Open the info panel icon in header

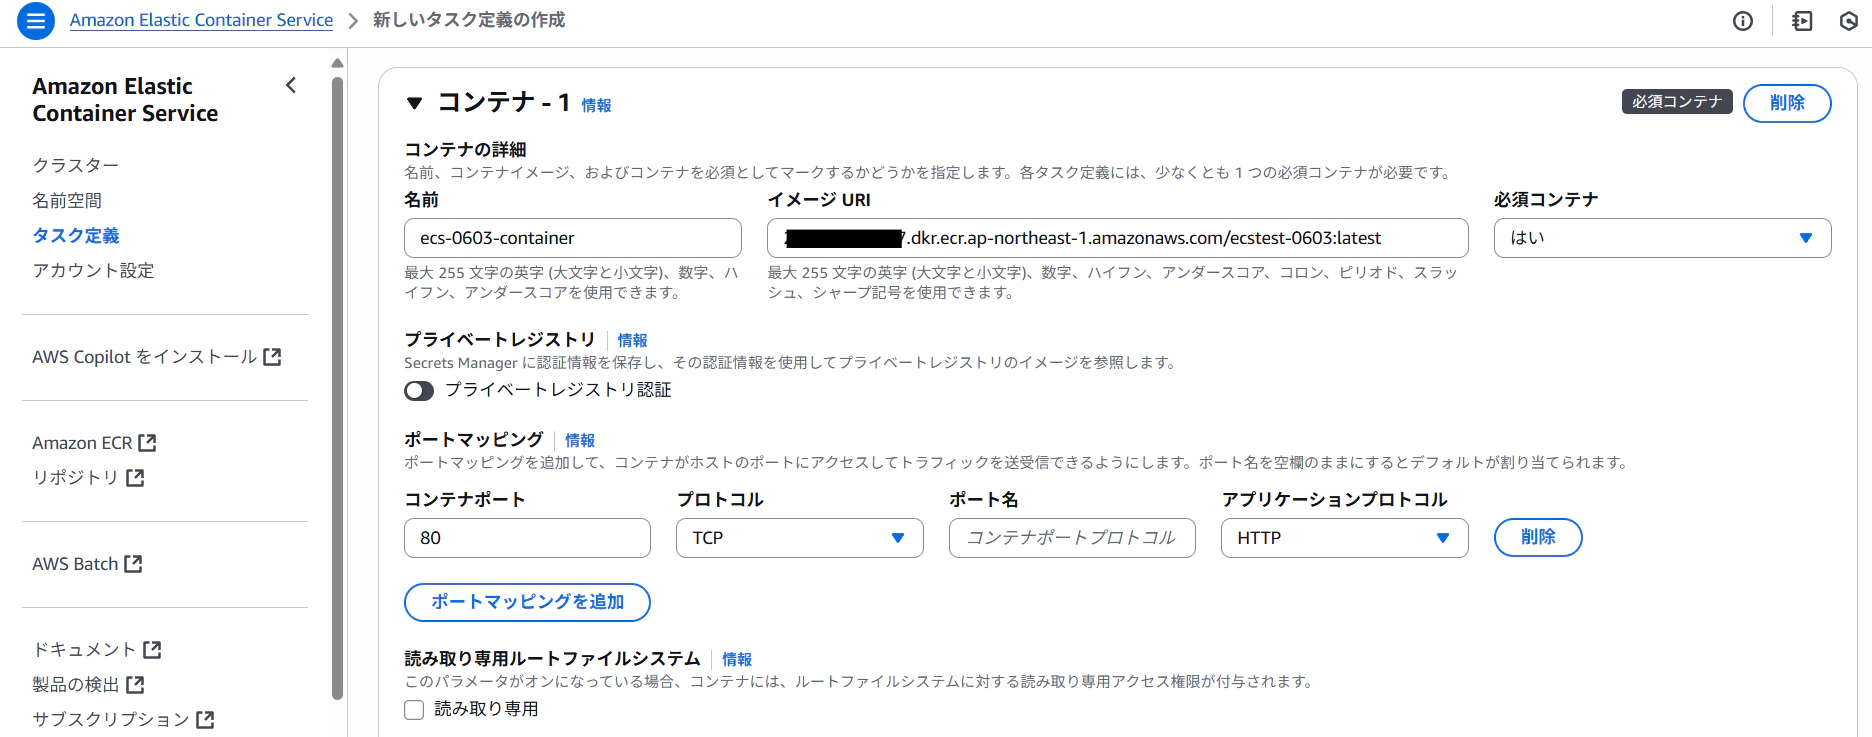click(1743, 21)
